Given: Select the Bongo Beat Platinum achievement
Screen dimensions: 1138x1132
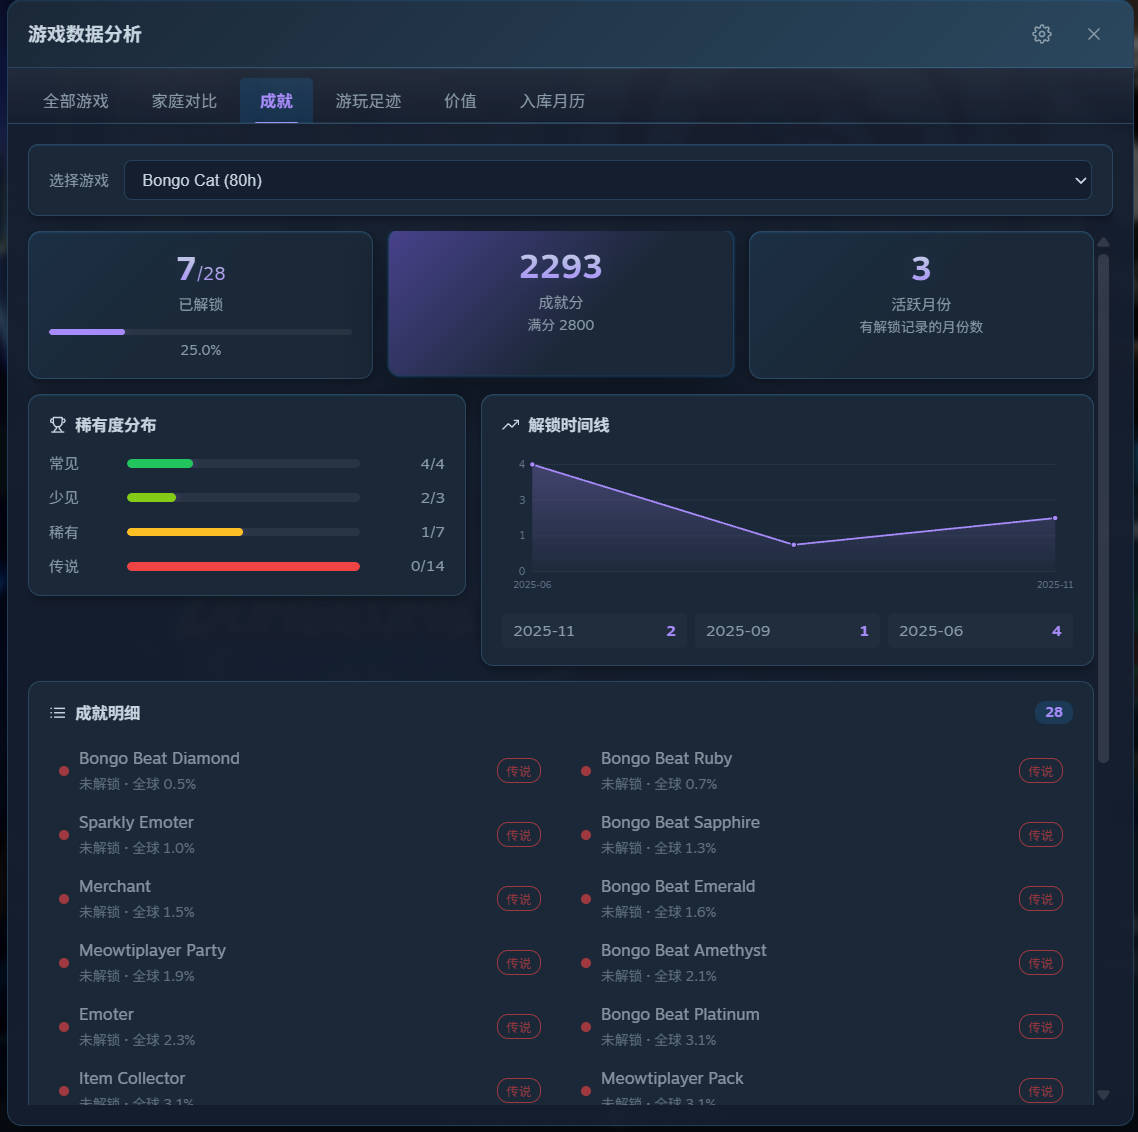Looking at the screenshot, I should click(x=822, y=1027).
